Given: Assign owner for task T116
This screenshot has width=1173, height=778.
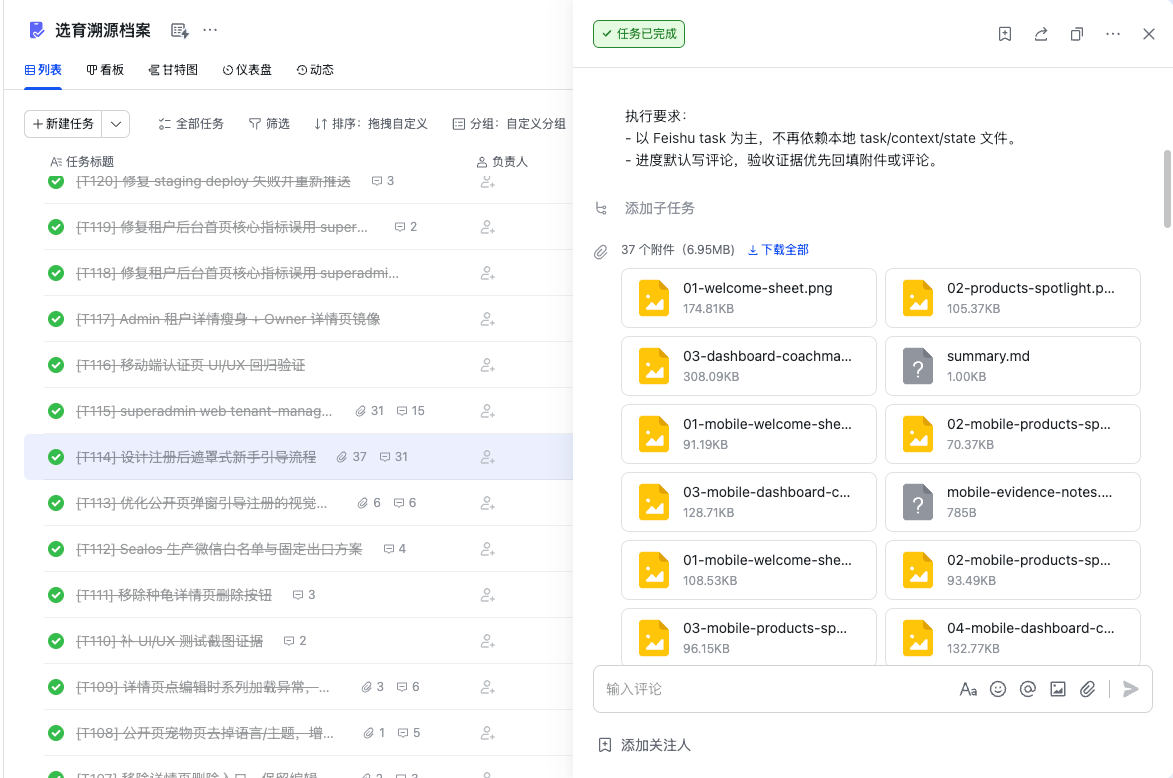Looking at the screenshot, I should 488,365.
